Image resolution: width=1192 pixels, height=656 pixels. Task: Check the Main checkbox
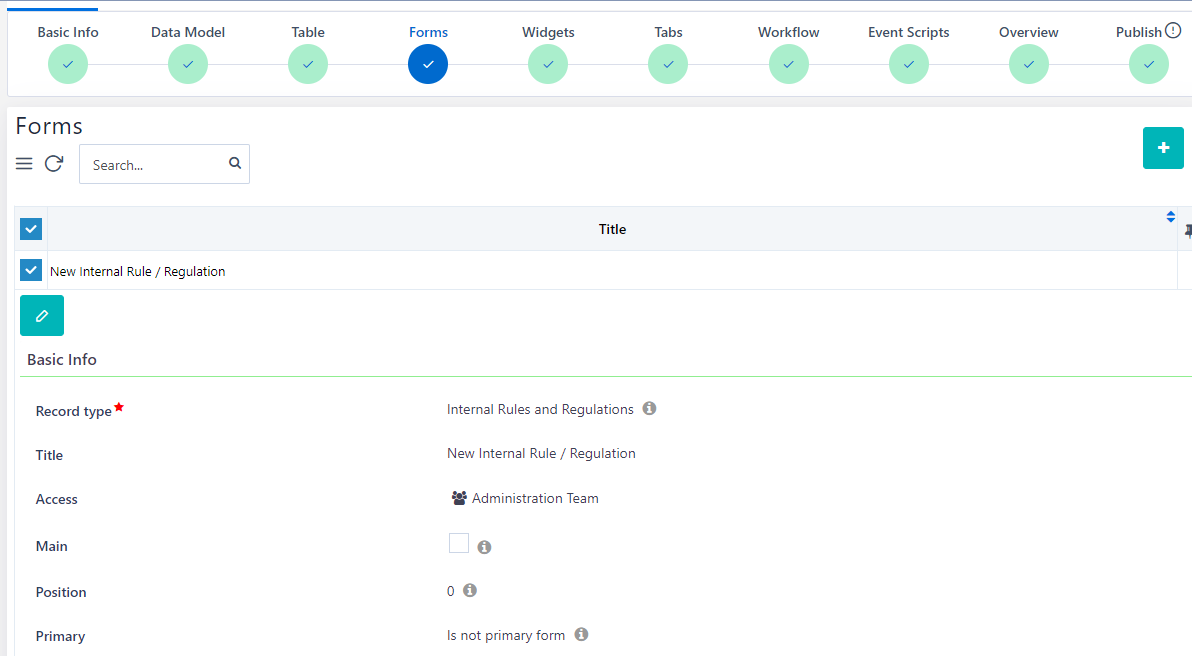coord(459,543)
